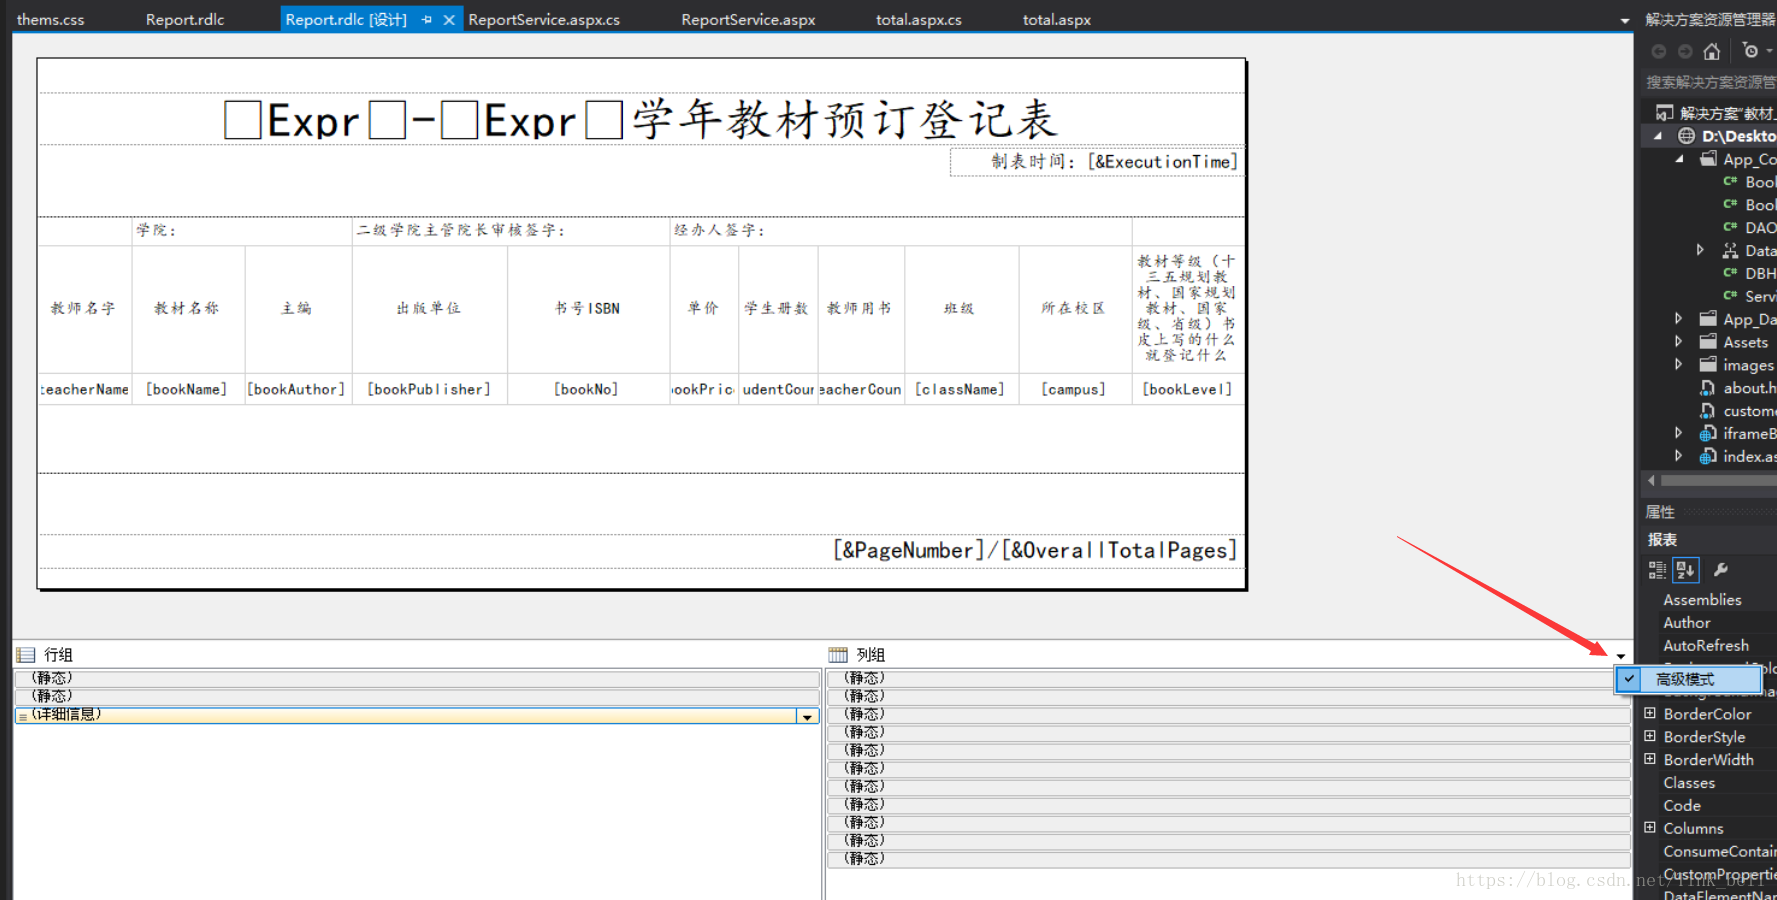
Task: Open the 详细信息 row group dropdown
Action: [x=807, y=716]
